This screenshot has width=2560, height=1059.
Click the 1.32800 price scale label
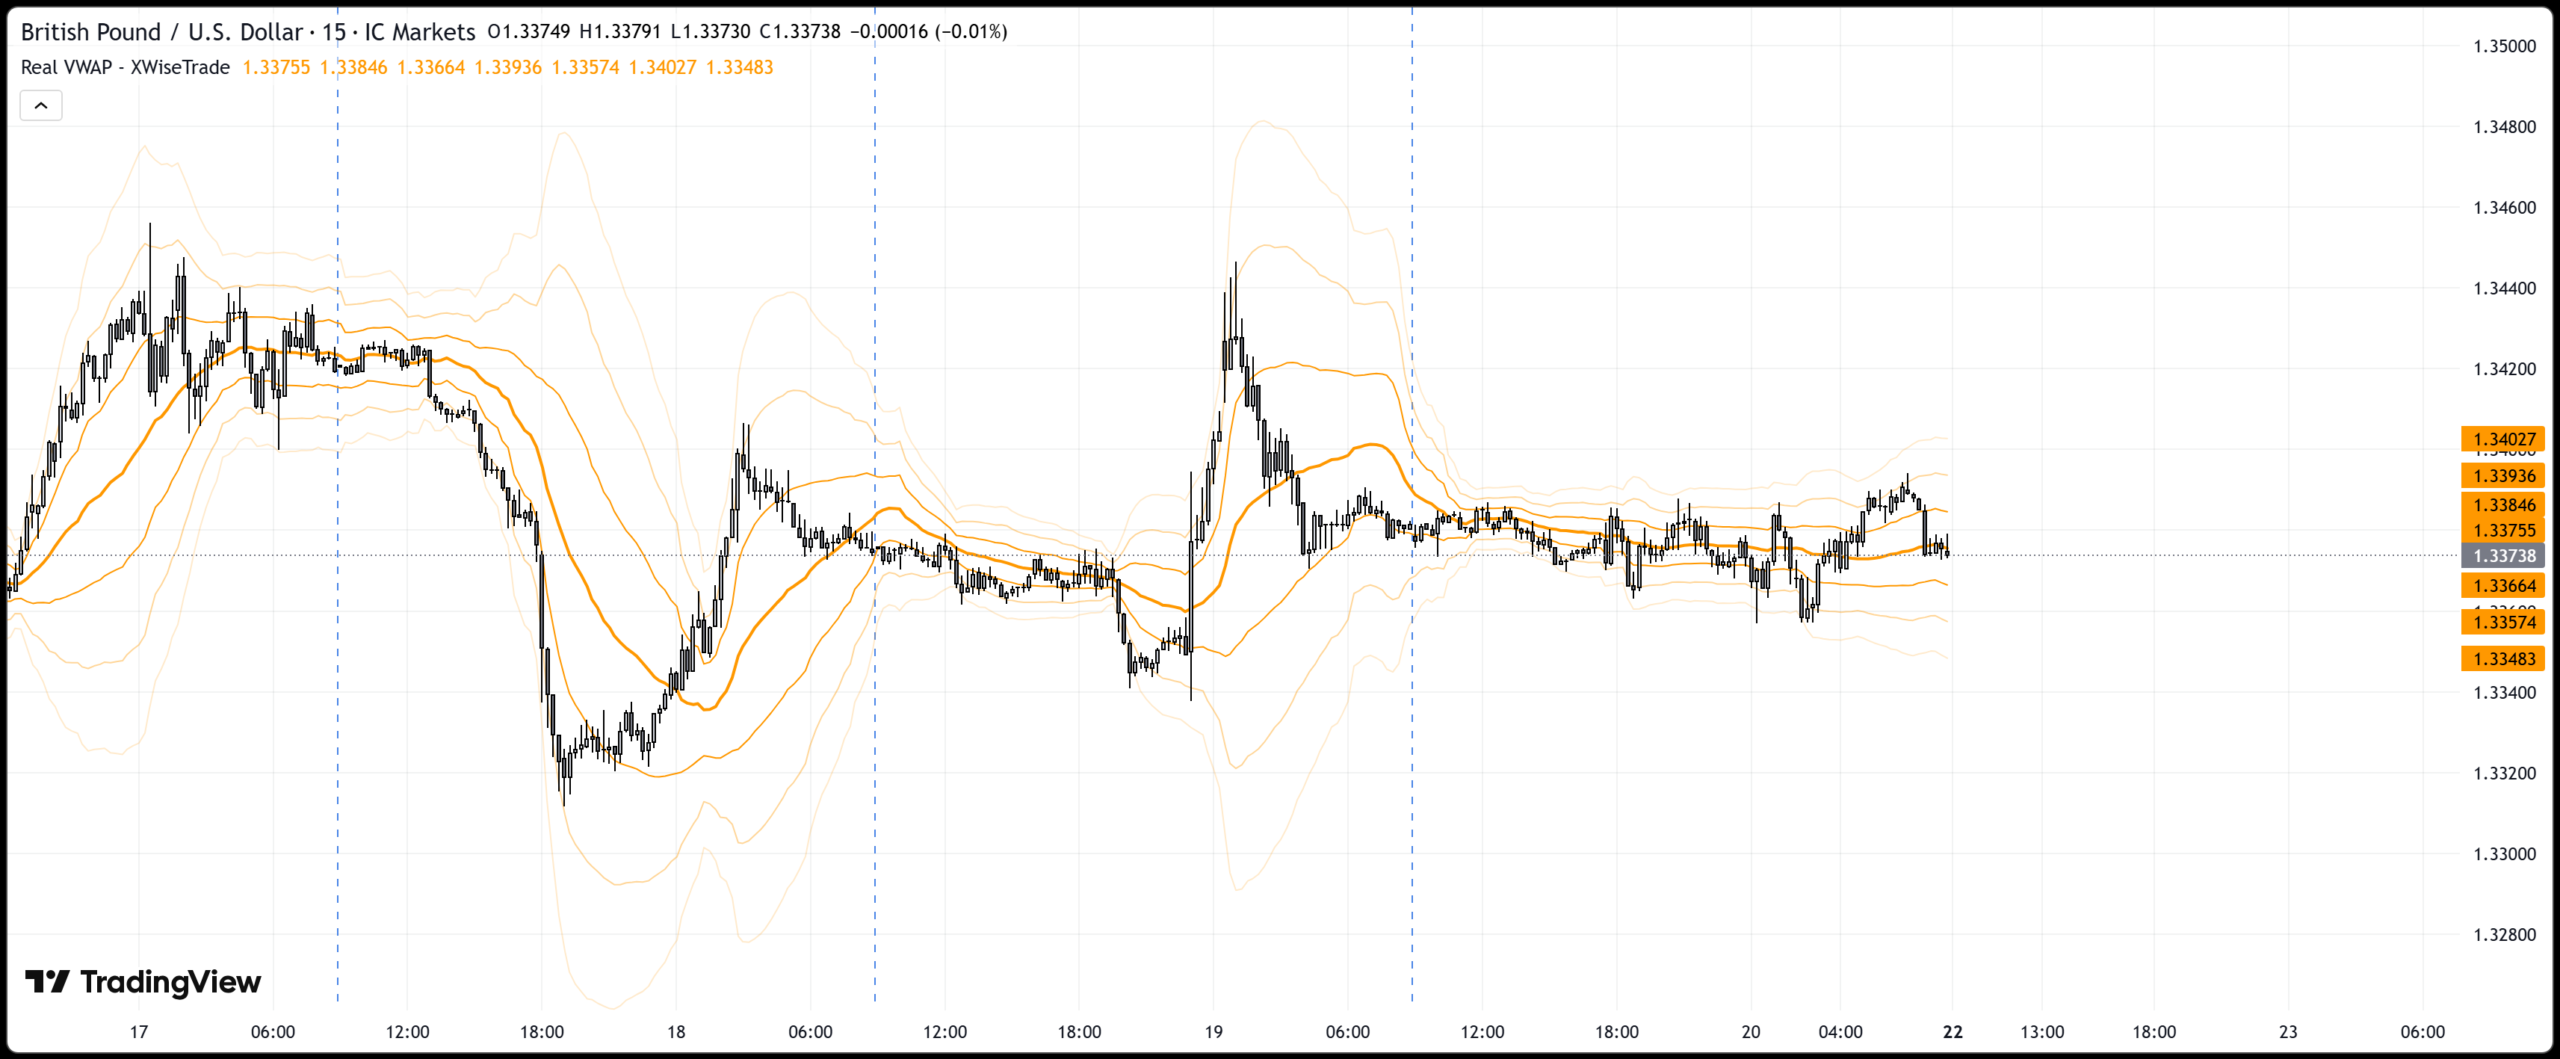tap(2504, 935)
